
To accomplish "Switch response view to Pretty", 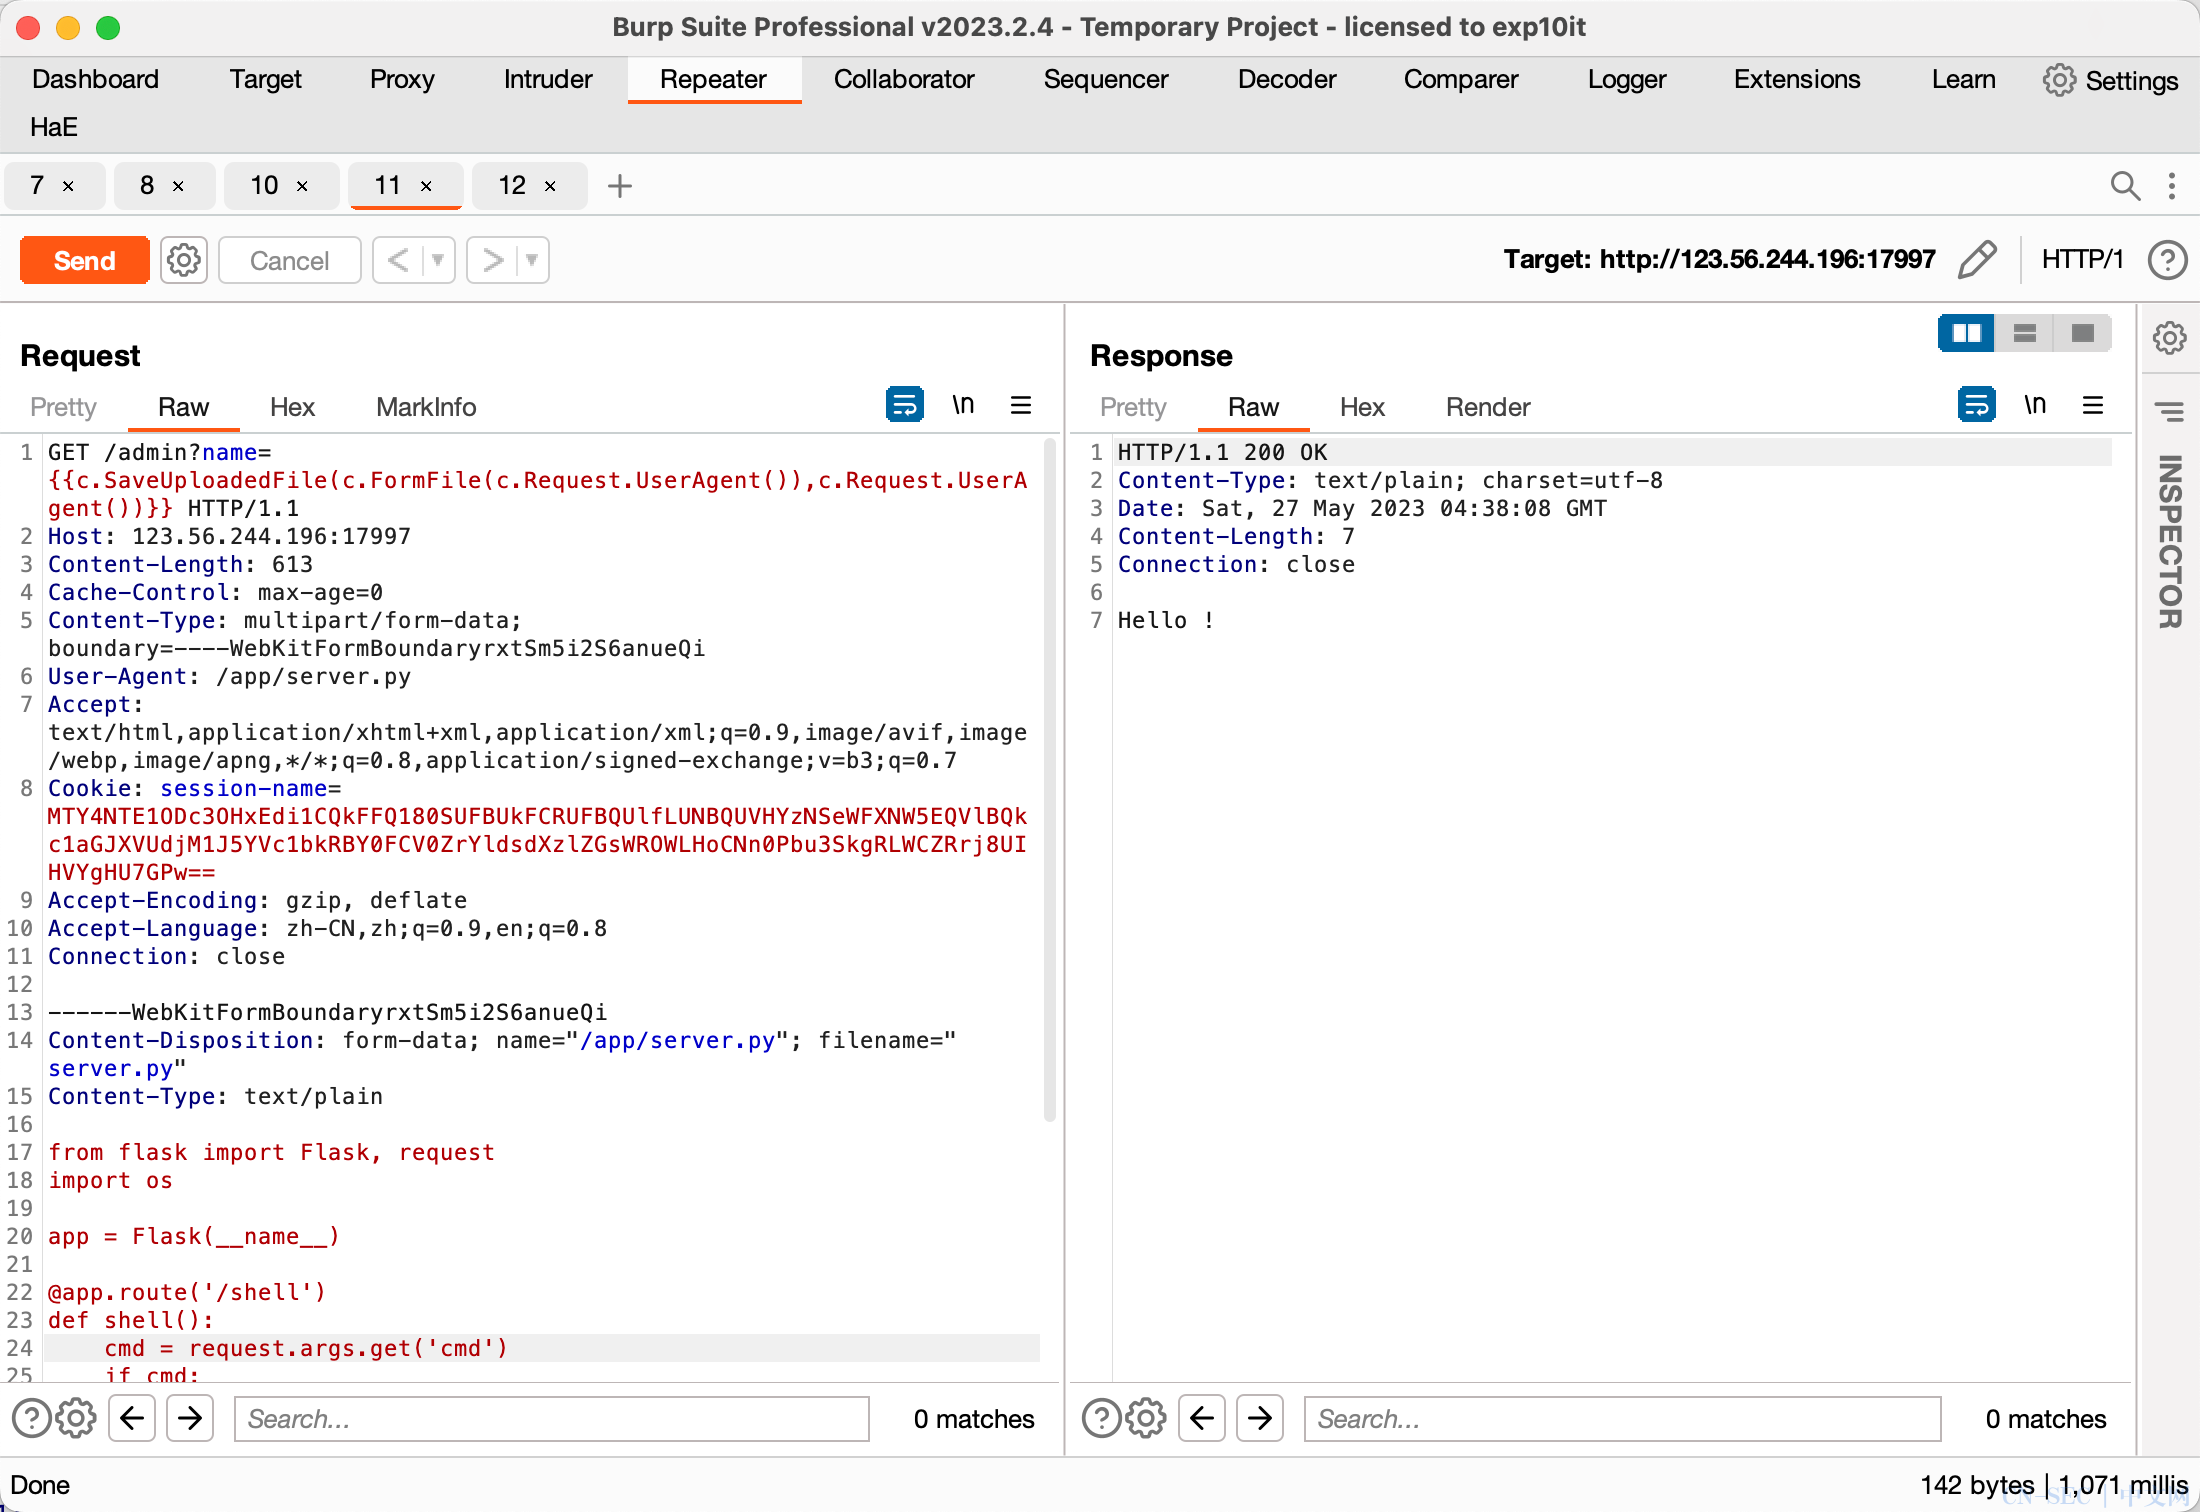I will (x=1133, y=407).
